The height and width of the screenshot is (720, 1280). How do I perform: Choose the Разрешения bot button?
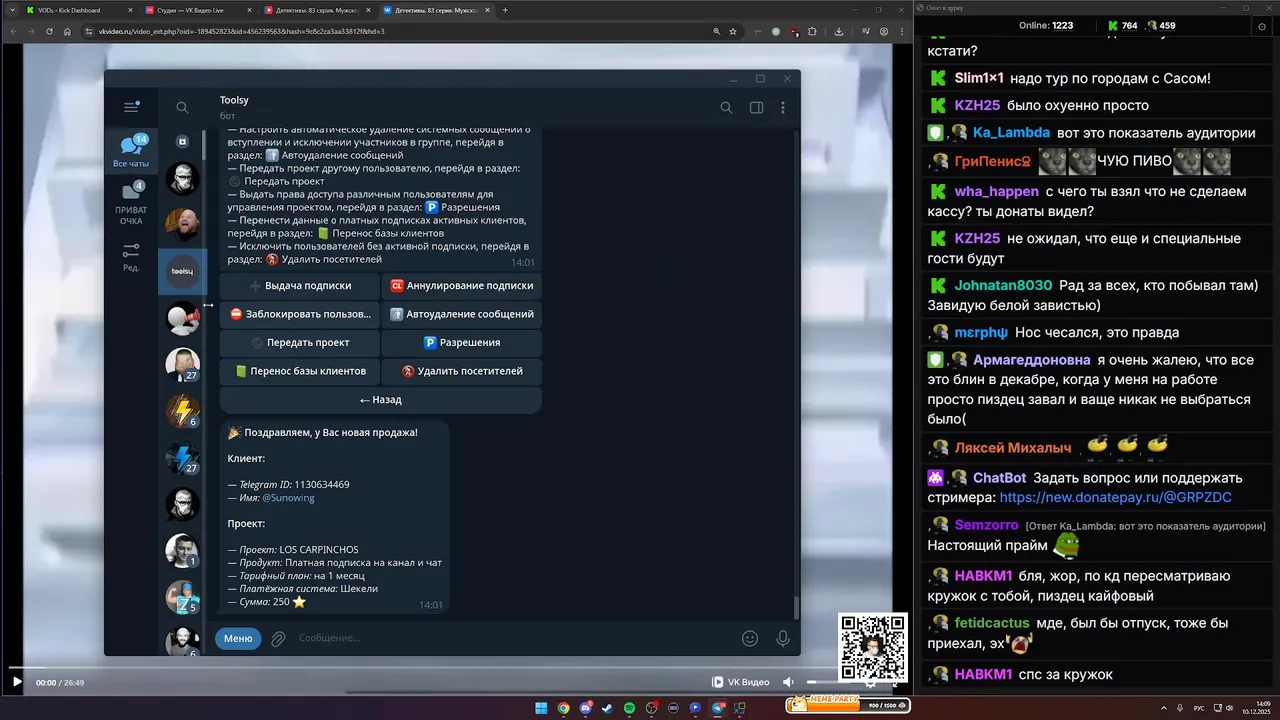(x=461, y=342)
